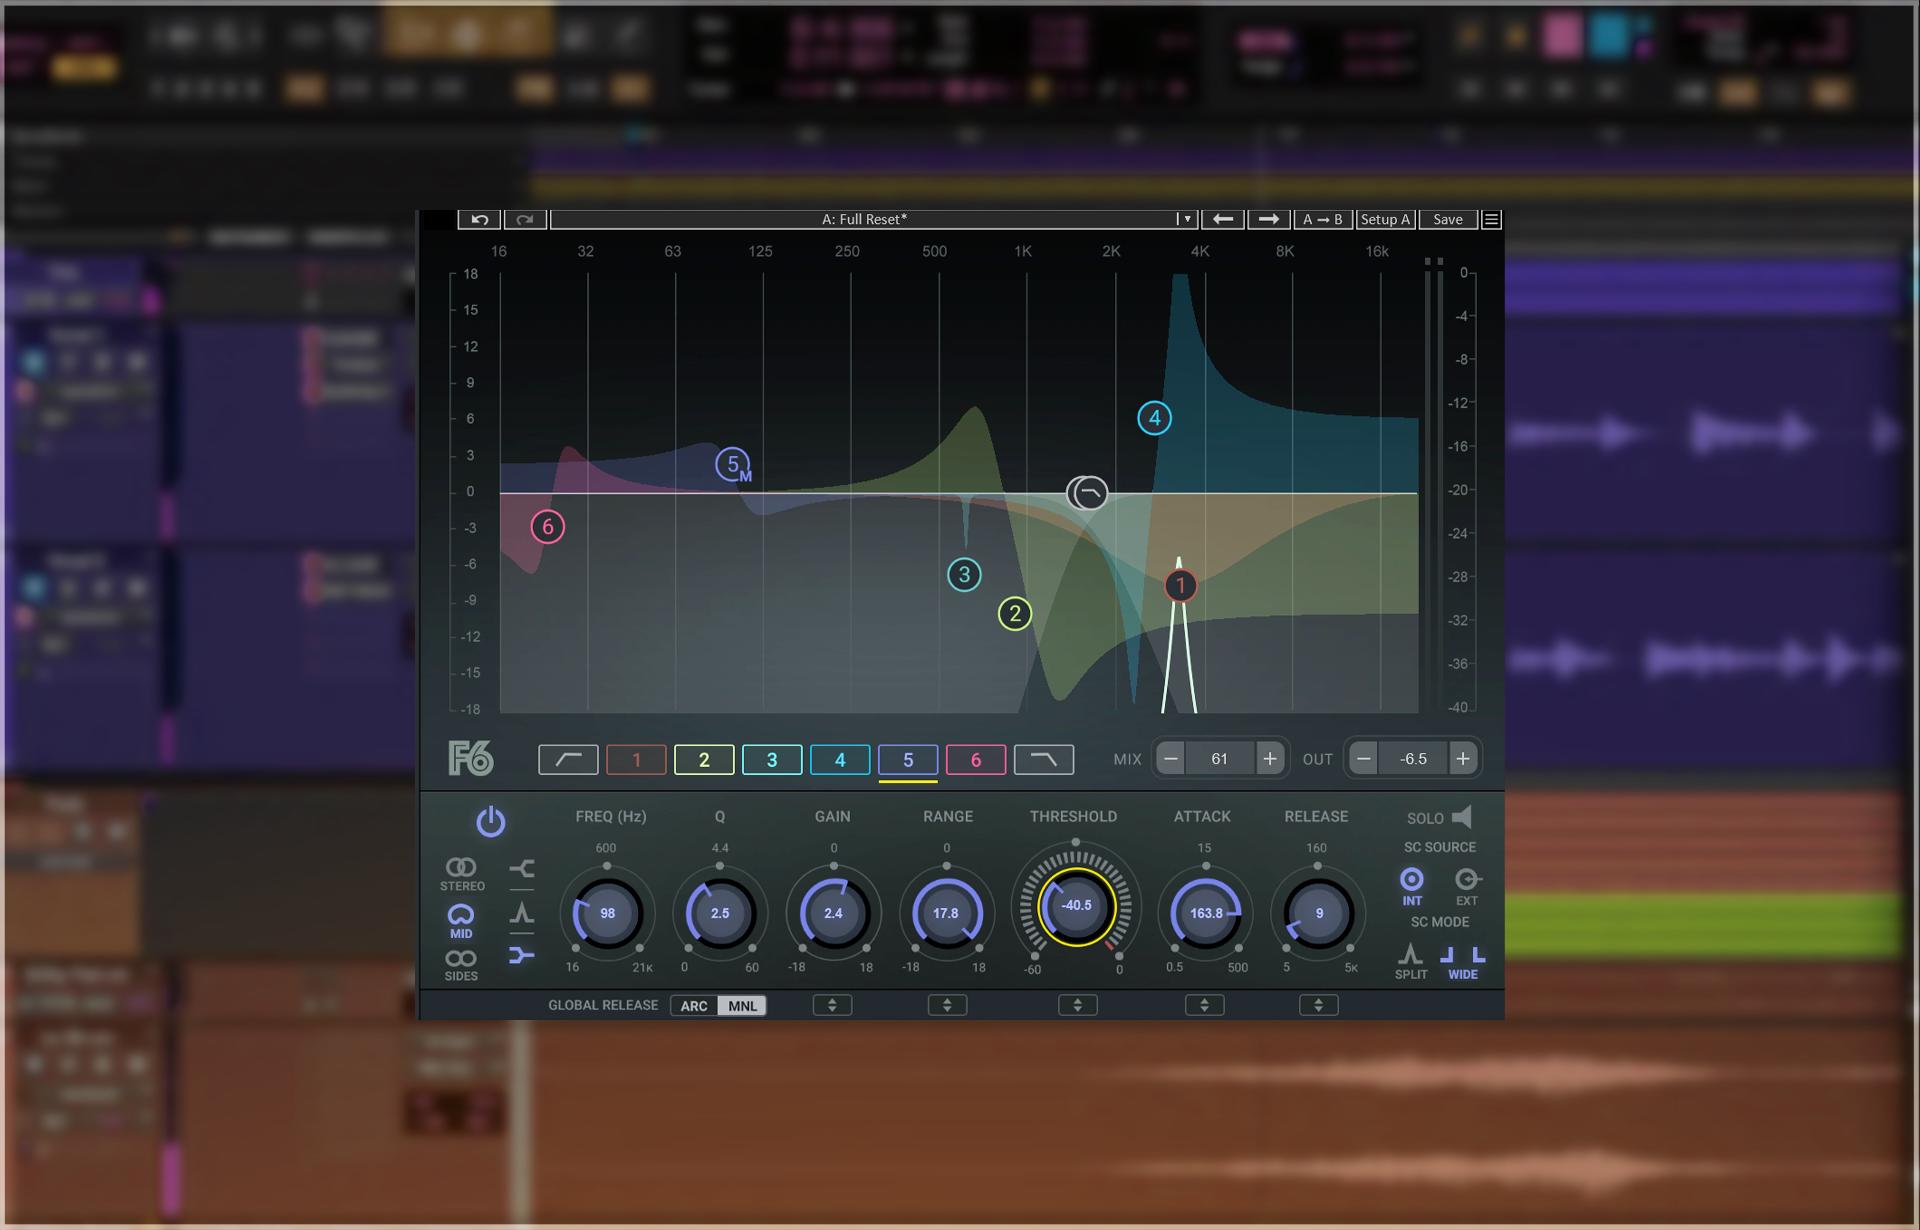
Task: Click the RANGE knob showing 17.8
Action: (x=946, y=913)
